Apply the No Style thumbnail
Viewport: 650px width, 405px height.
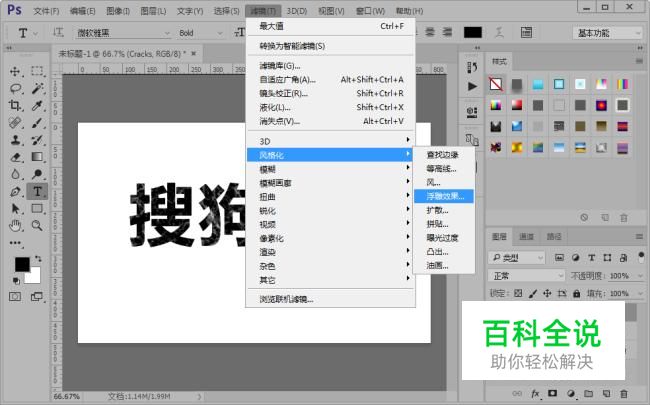tap(496, 84)
